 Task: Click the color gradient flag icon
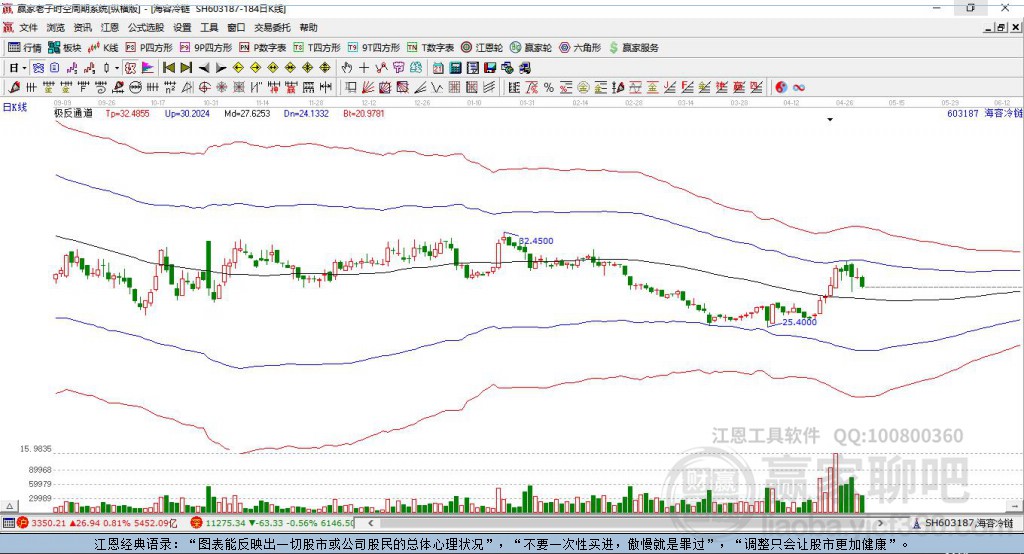coord(148,68)
